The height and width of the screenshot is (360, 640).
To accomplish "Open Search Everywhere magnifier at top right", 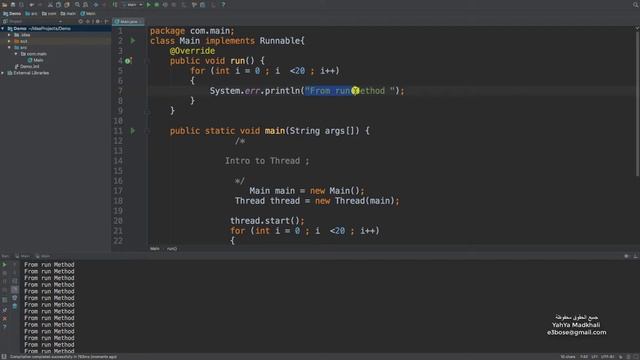I will click(x=636, y=4).
